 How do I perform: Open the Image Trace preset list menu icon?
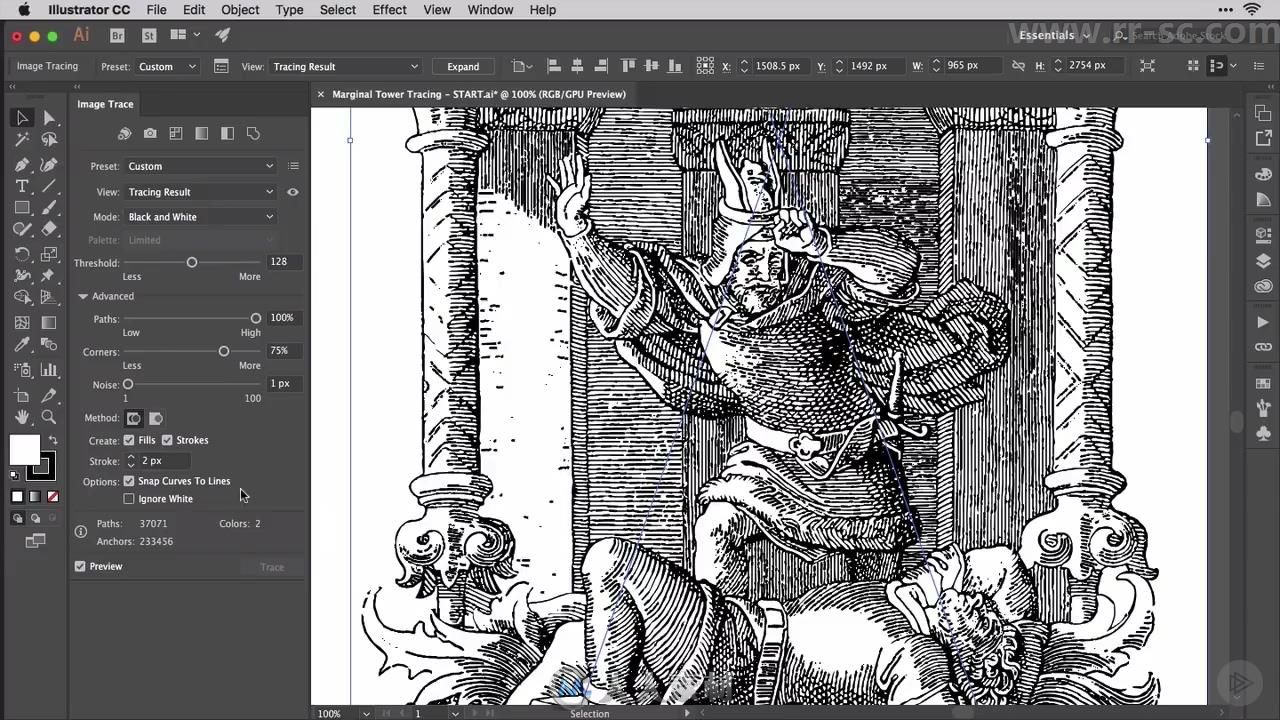coord(293,166)
